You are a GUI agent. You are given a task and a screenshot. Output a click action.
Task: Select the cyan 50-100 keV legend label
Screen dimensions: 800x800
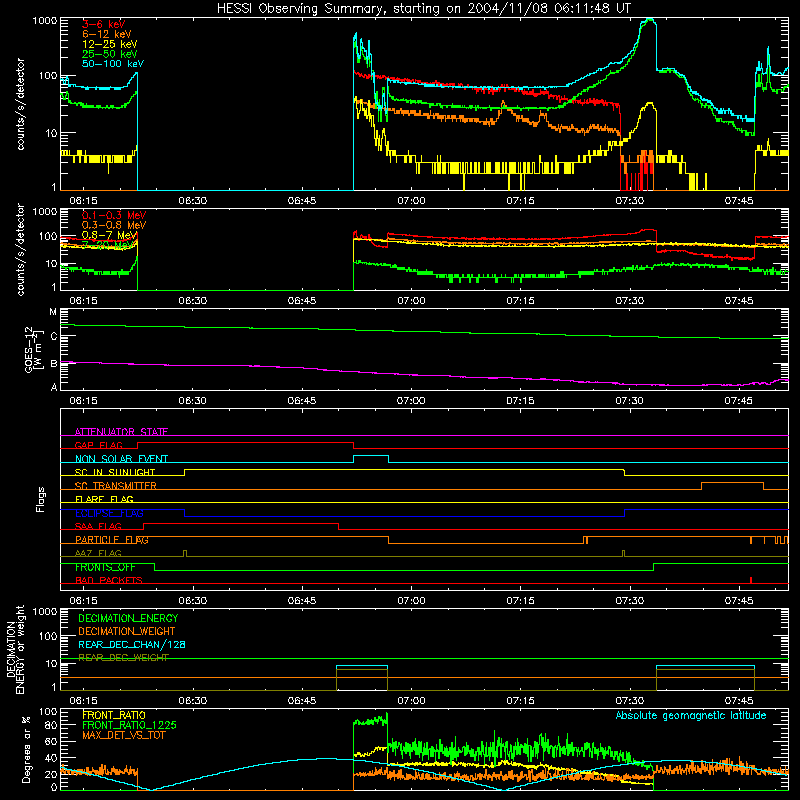pyautogui.click(x=113, y=64)
